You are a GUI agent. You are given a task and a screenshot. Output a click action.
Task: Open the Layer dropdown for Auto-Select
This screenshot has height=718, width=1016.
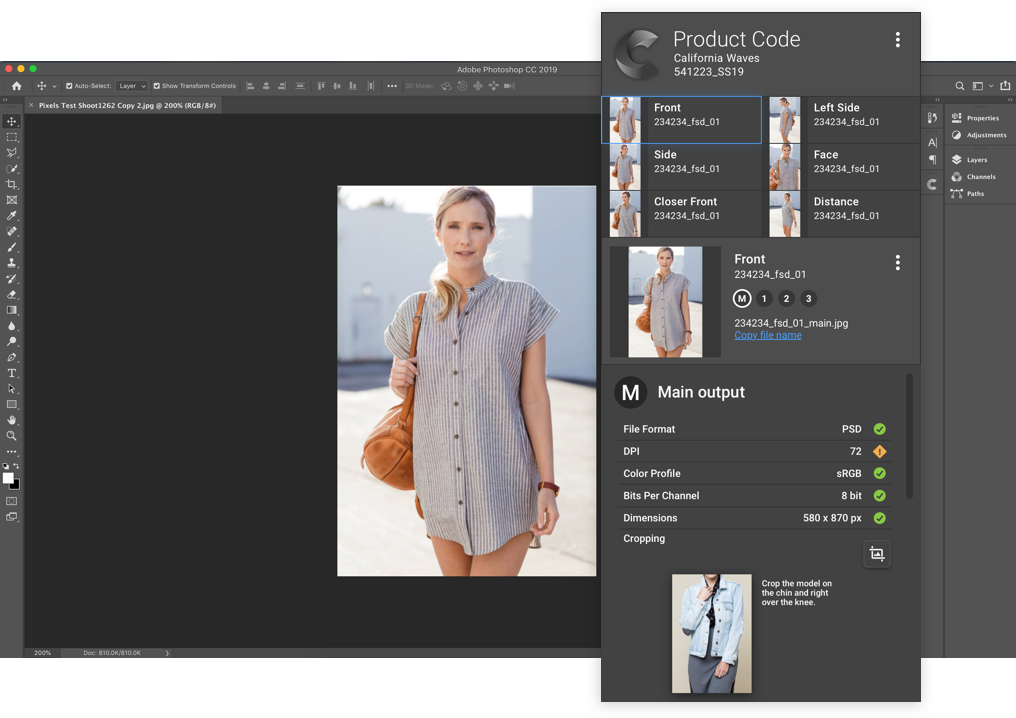coord(131,86)
